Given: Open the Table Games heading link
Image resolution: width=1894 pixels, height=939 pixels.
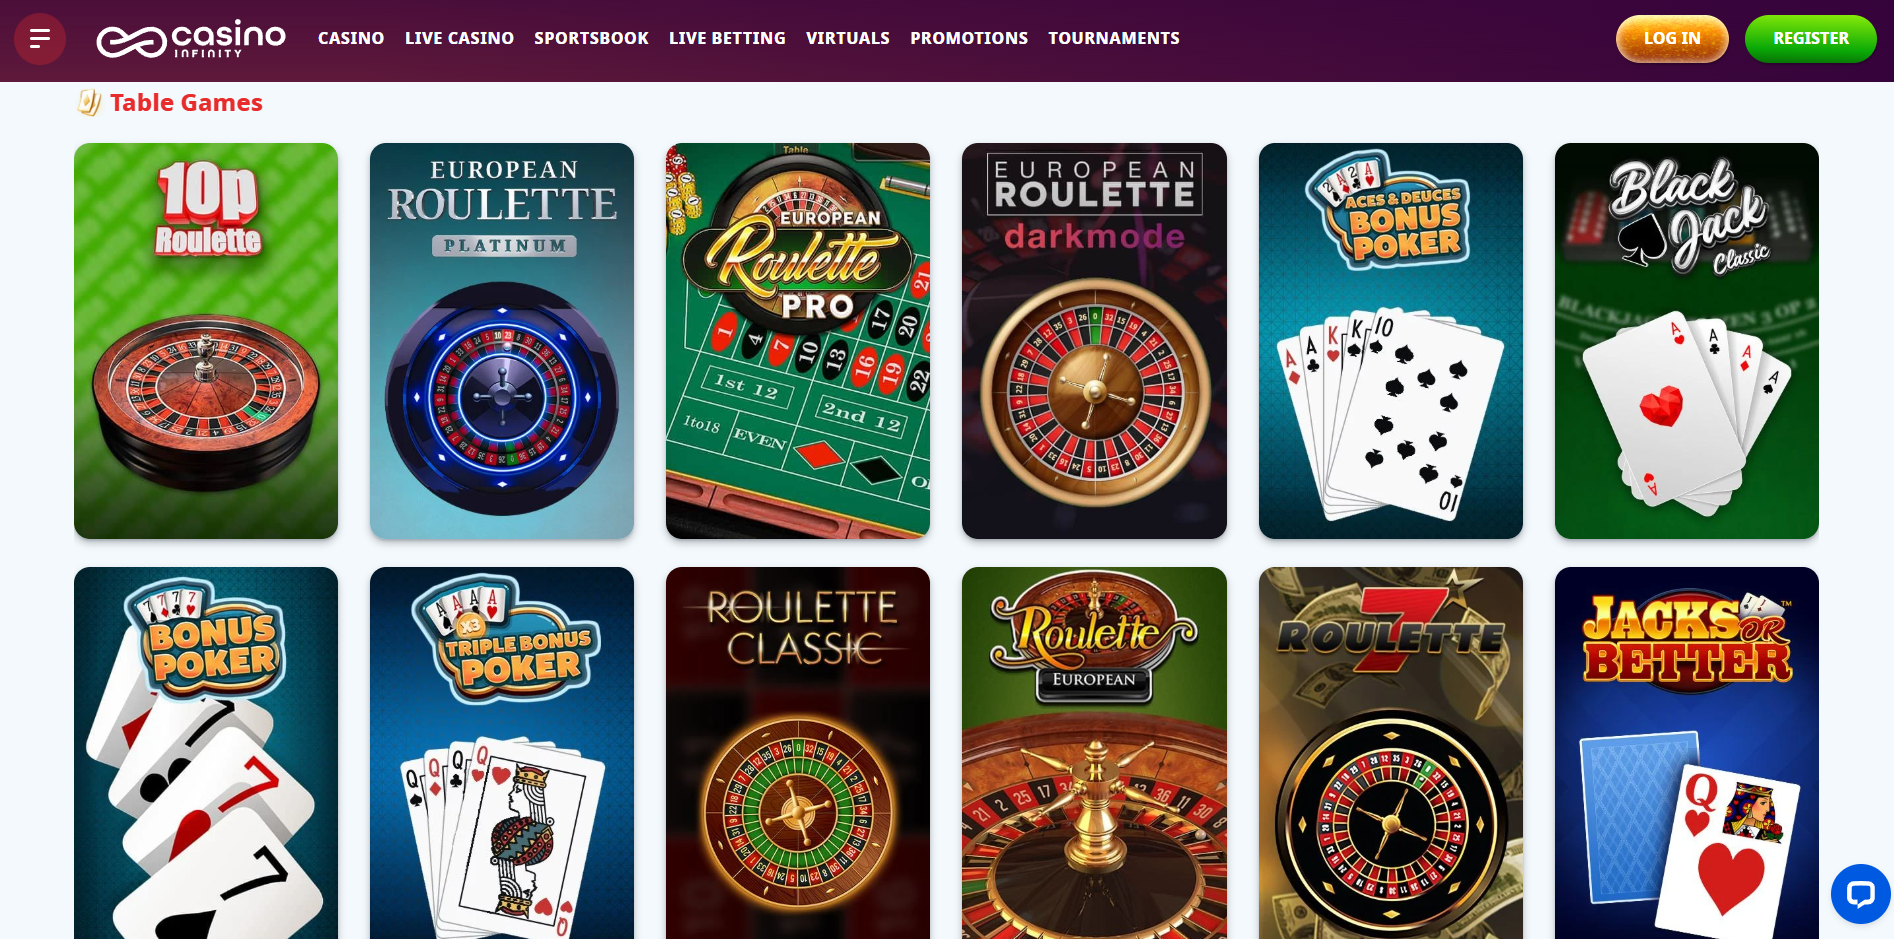Looking at the screenshot, I should (186, 103).
